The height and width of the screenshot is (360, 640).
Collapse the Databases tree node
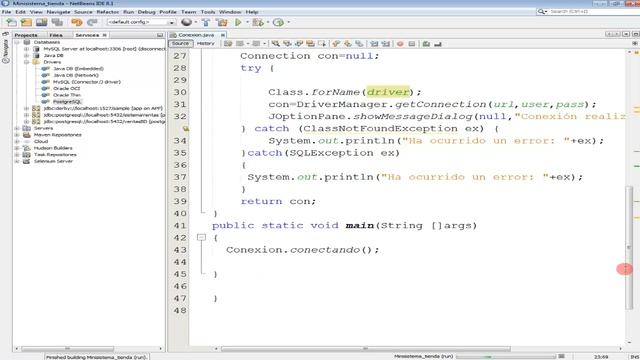point(17,42)
